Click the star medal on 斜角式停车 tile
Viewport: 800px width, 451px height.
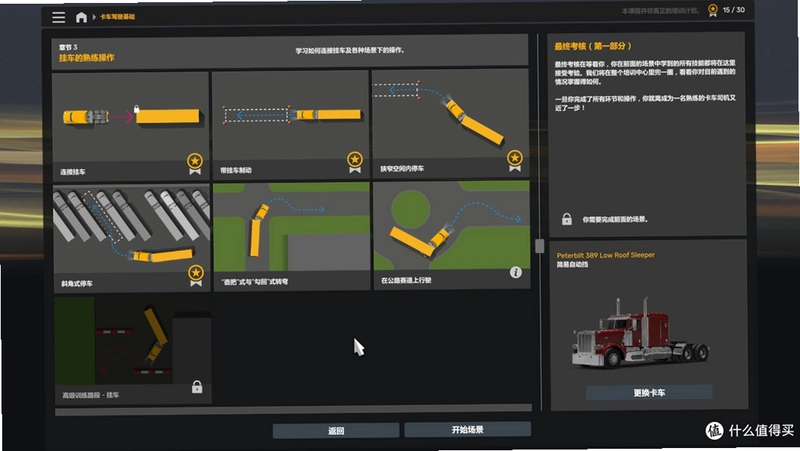(x=196, y=275)
